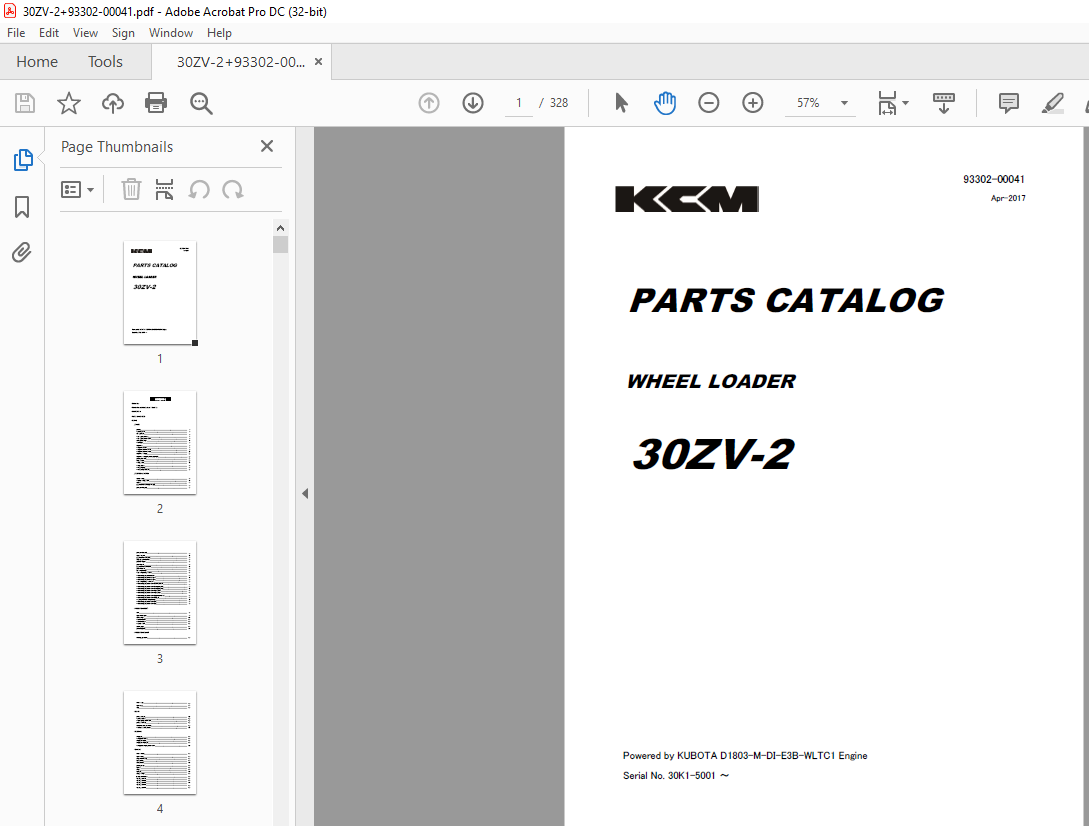The height and width of the screenshot is (826, 1089).
Task: Add a comment with speech bubble icon
Action: 1008,103
